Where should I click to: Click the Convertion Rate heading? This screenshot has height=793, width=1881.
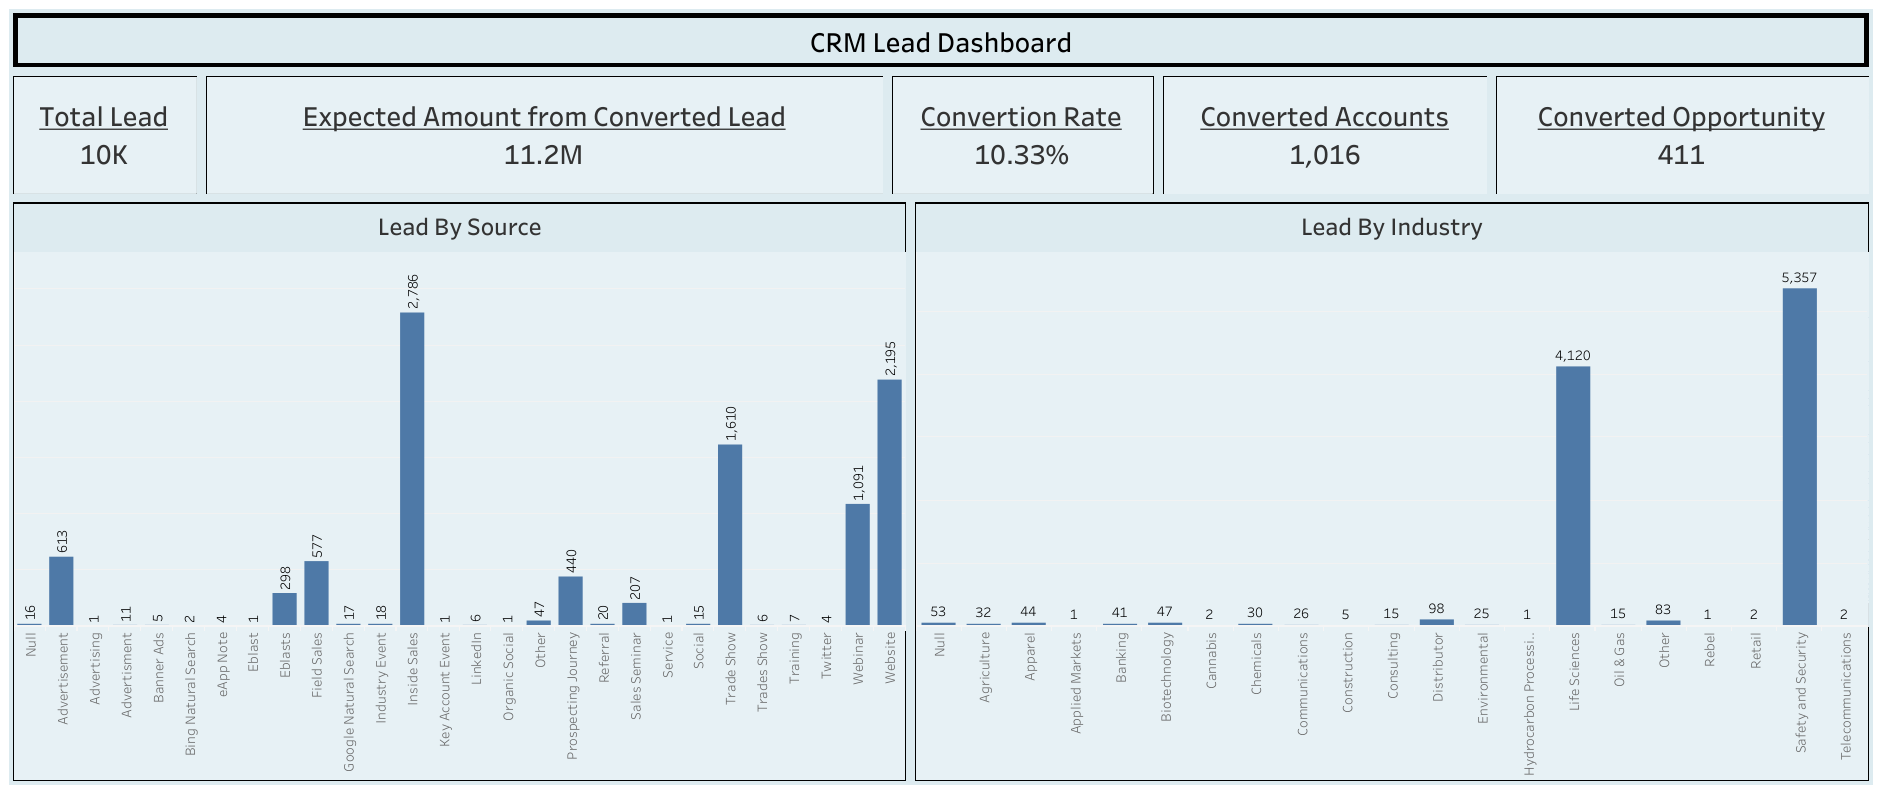click(x=1021, y=117)
